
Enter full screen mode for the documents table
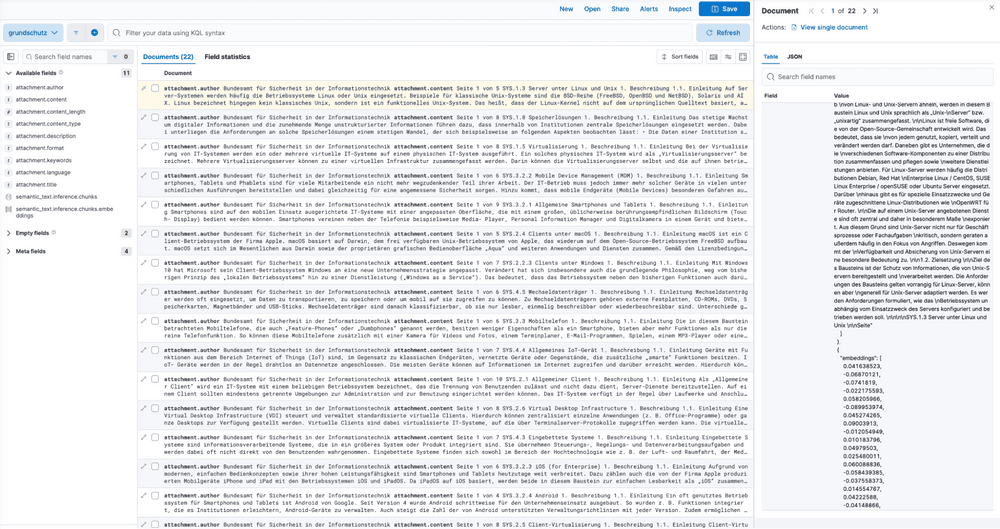click(743, 57)
